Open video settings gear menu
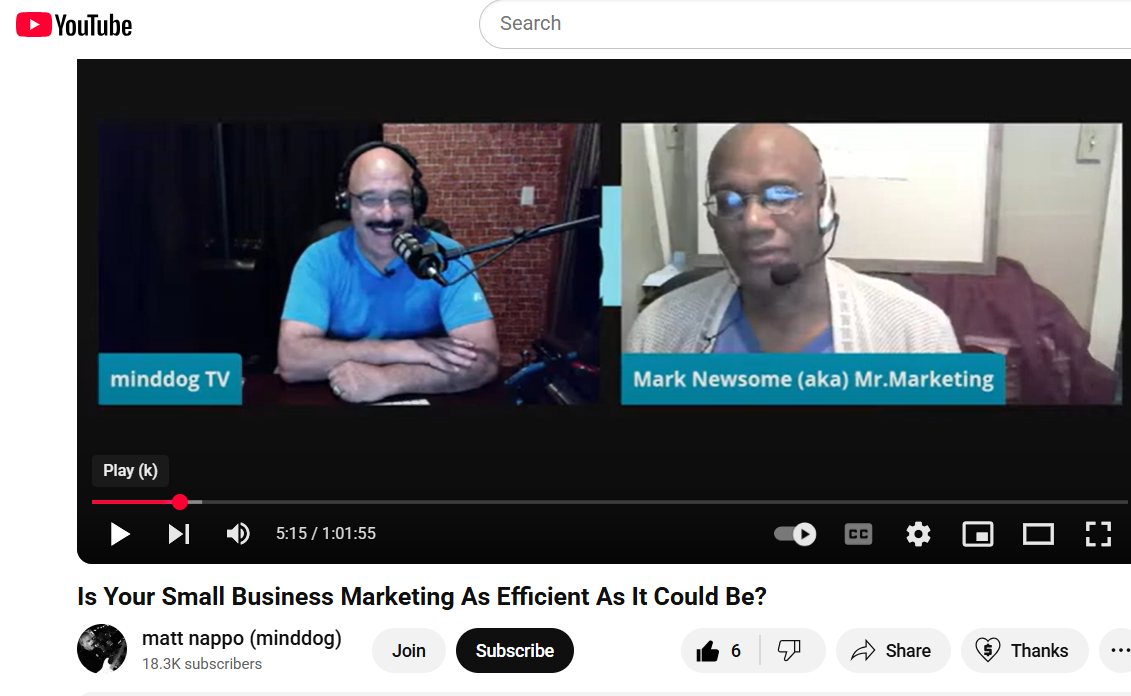Screen dimensions: 1131x696 coord(918,534)
